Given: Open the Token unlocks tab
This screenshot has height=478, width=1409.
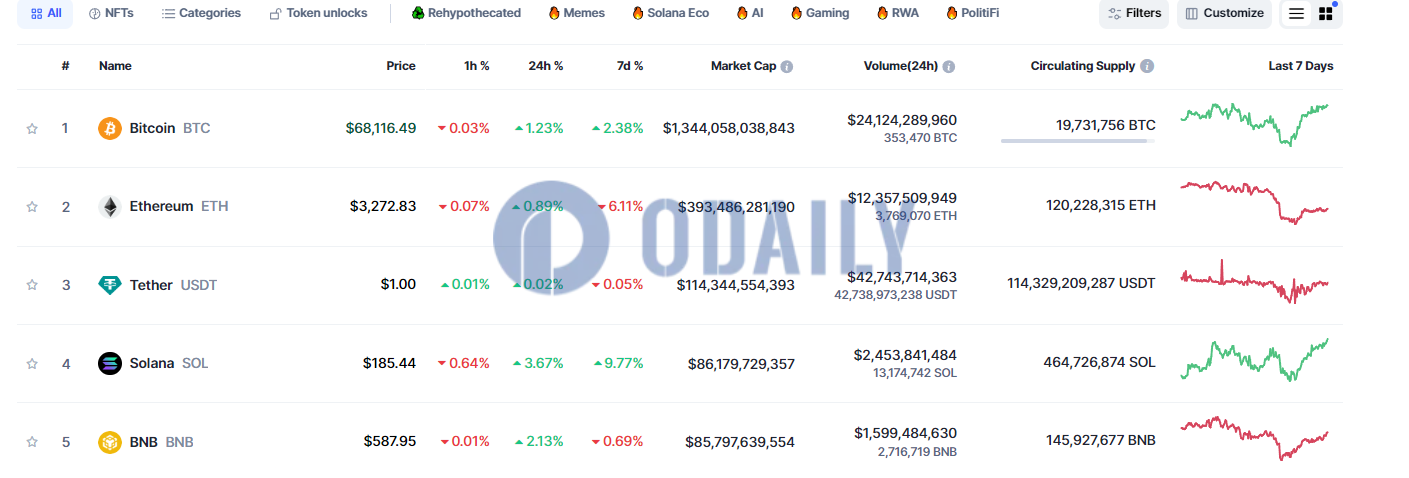Looking at the screenshot, I should [x=319, y=13].
